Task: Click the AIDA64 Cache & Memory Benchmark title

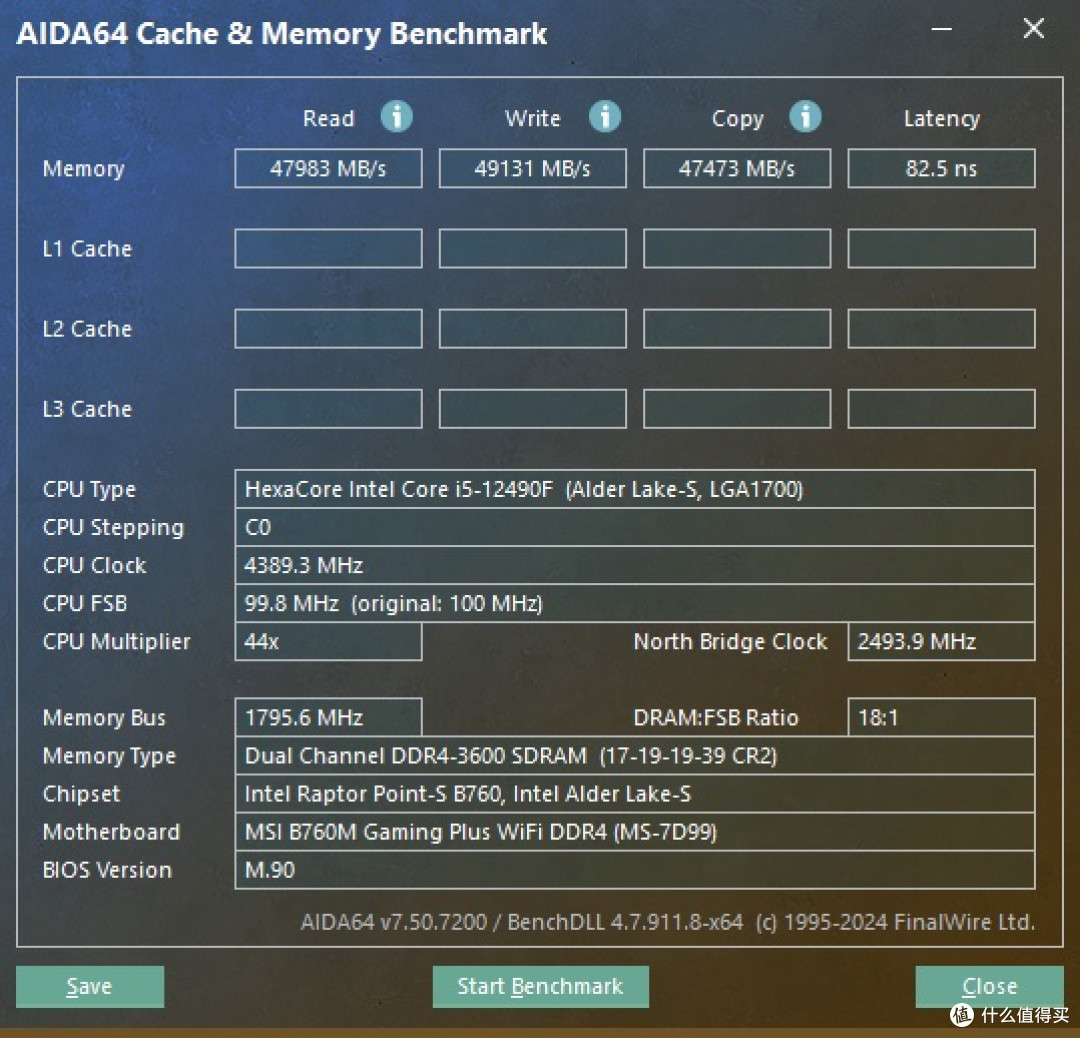Action: [x=282, y=33]
